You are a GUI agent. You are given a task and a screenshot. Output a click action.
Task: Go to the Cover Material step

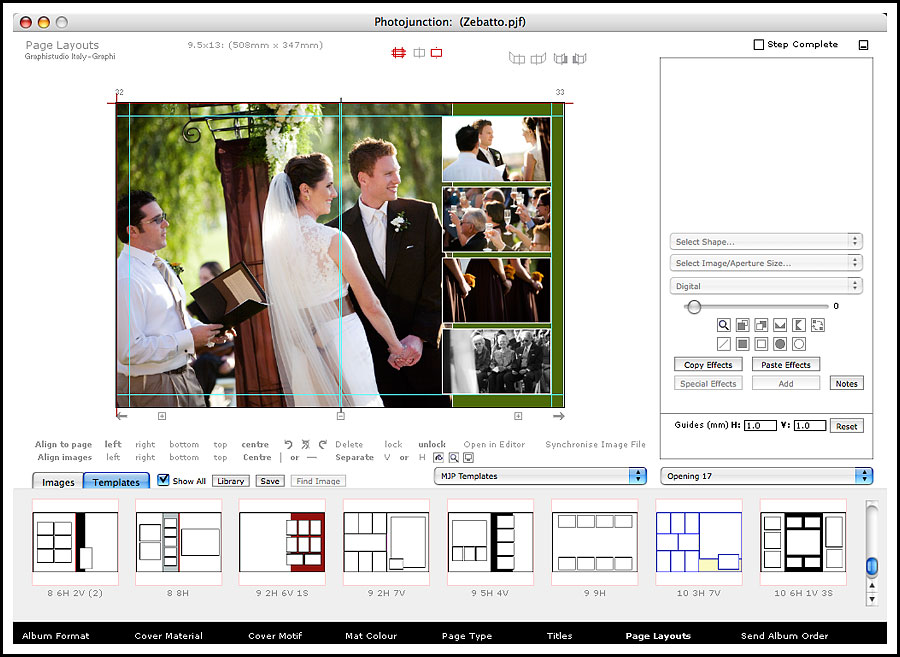[x=169, y=636]
